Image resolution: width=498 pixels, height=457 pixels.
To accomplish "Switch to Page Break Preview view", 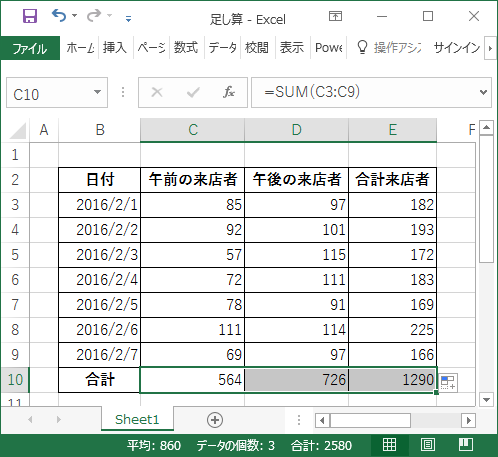I will (x=466, y=445).
